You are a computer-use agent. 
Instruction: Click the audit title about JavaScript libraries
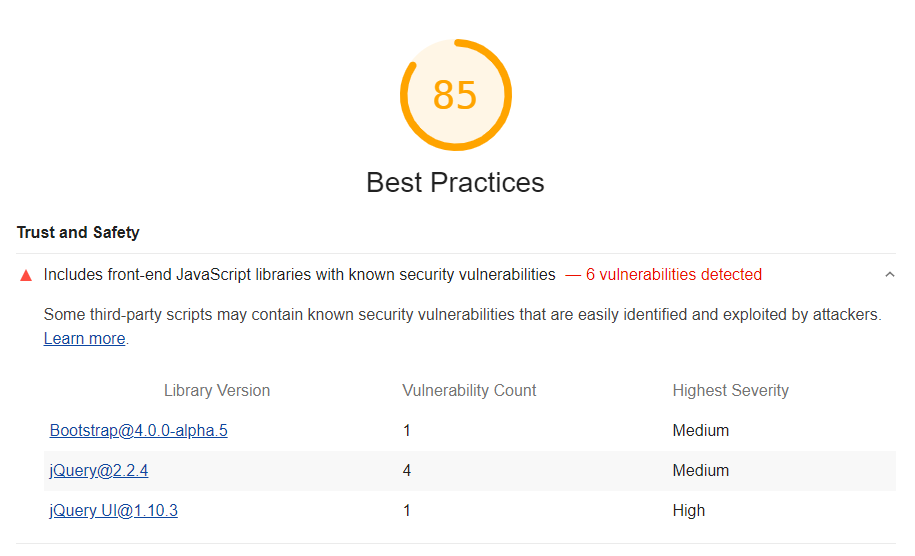point(299,275)
